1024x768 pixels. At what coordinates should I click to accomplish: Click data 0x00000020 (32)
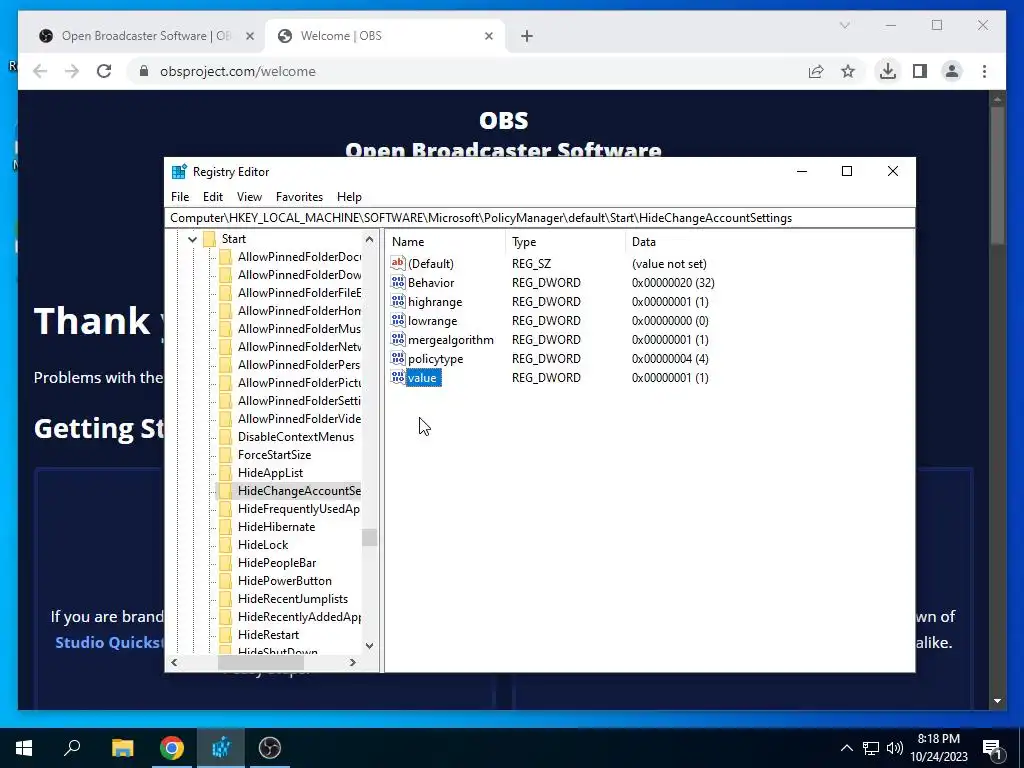click(x=673, y=282)
